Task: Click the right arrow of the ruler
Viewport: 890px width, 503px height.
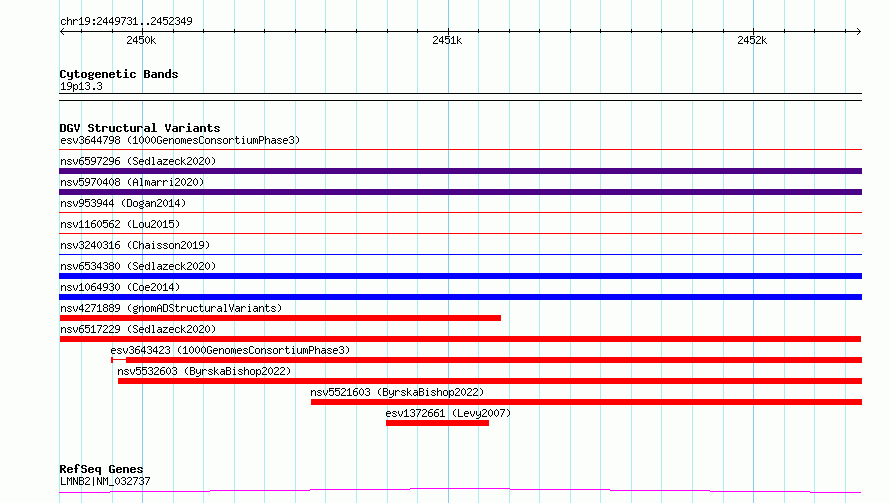Action: (x=858, y=31)
